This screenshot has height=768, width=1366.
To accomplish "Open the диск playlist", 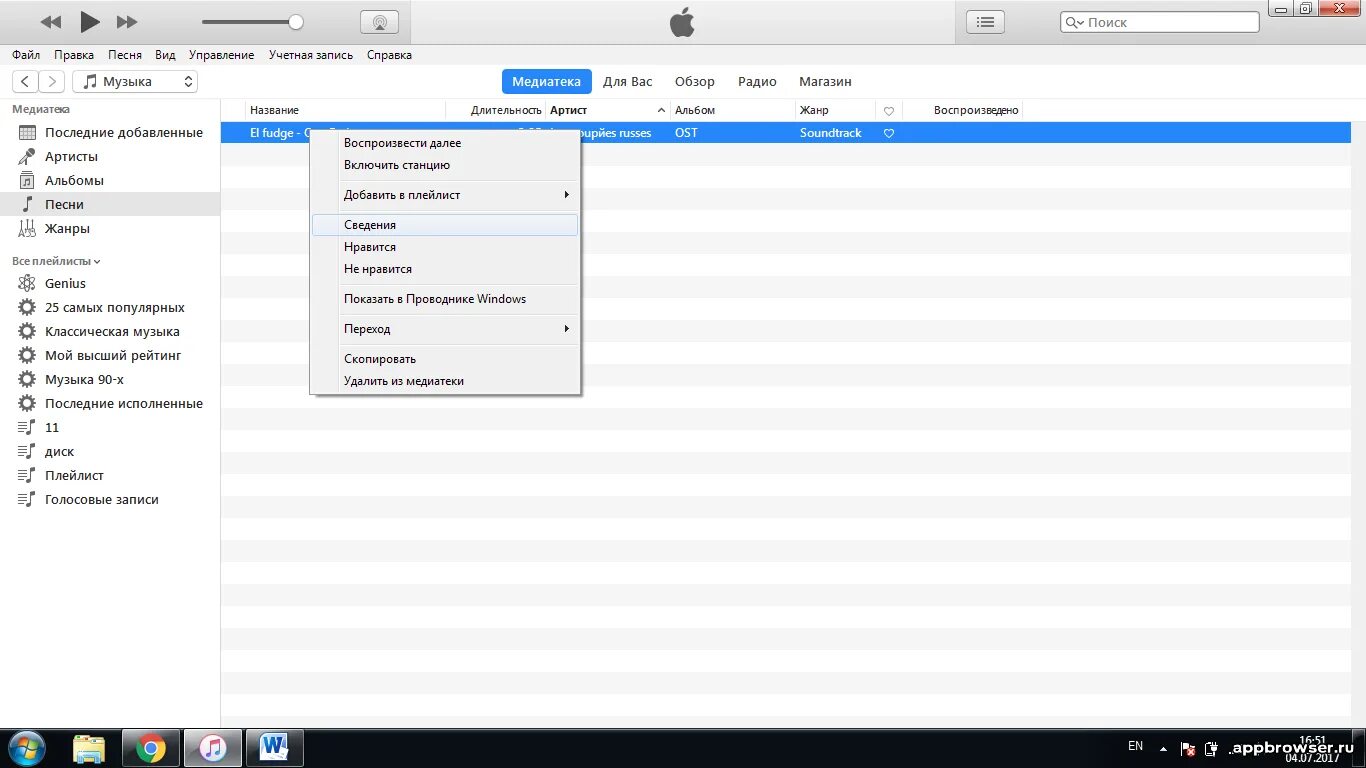I will pos(110,451).
